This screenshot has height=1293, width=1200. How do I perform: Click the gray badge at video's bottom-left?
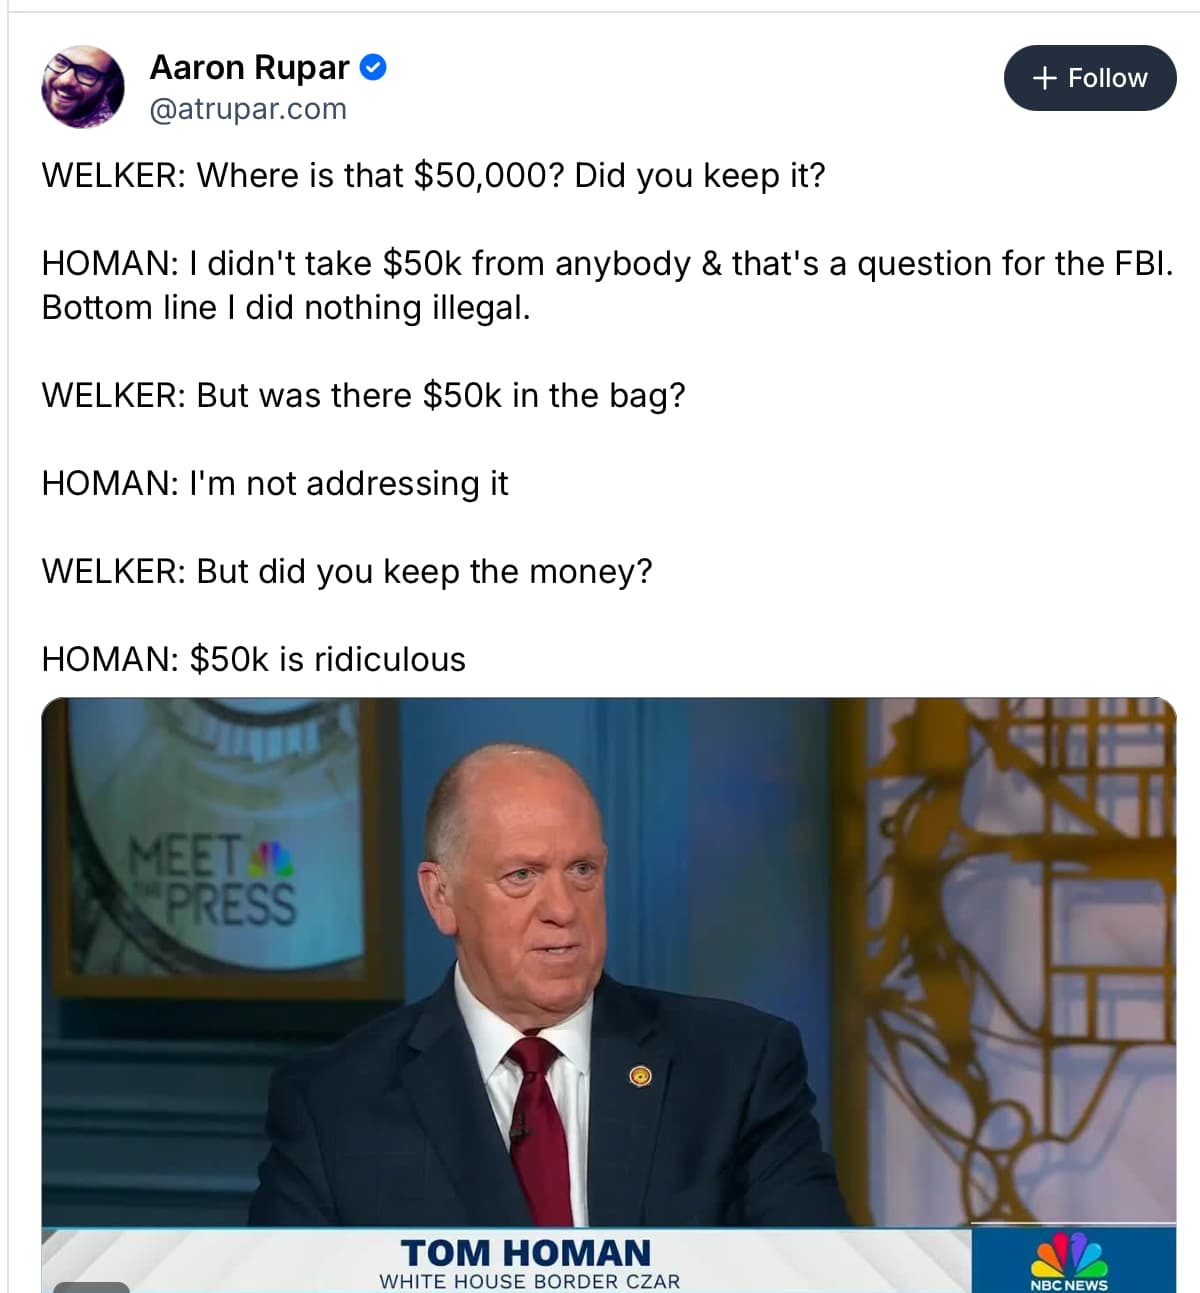coord(91,1286)
